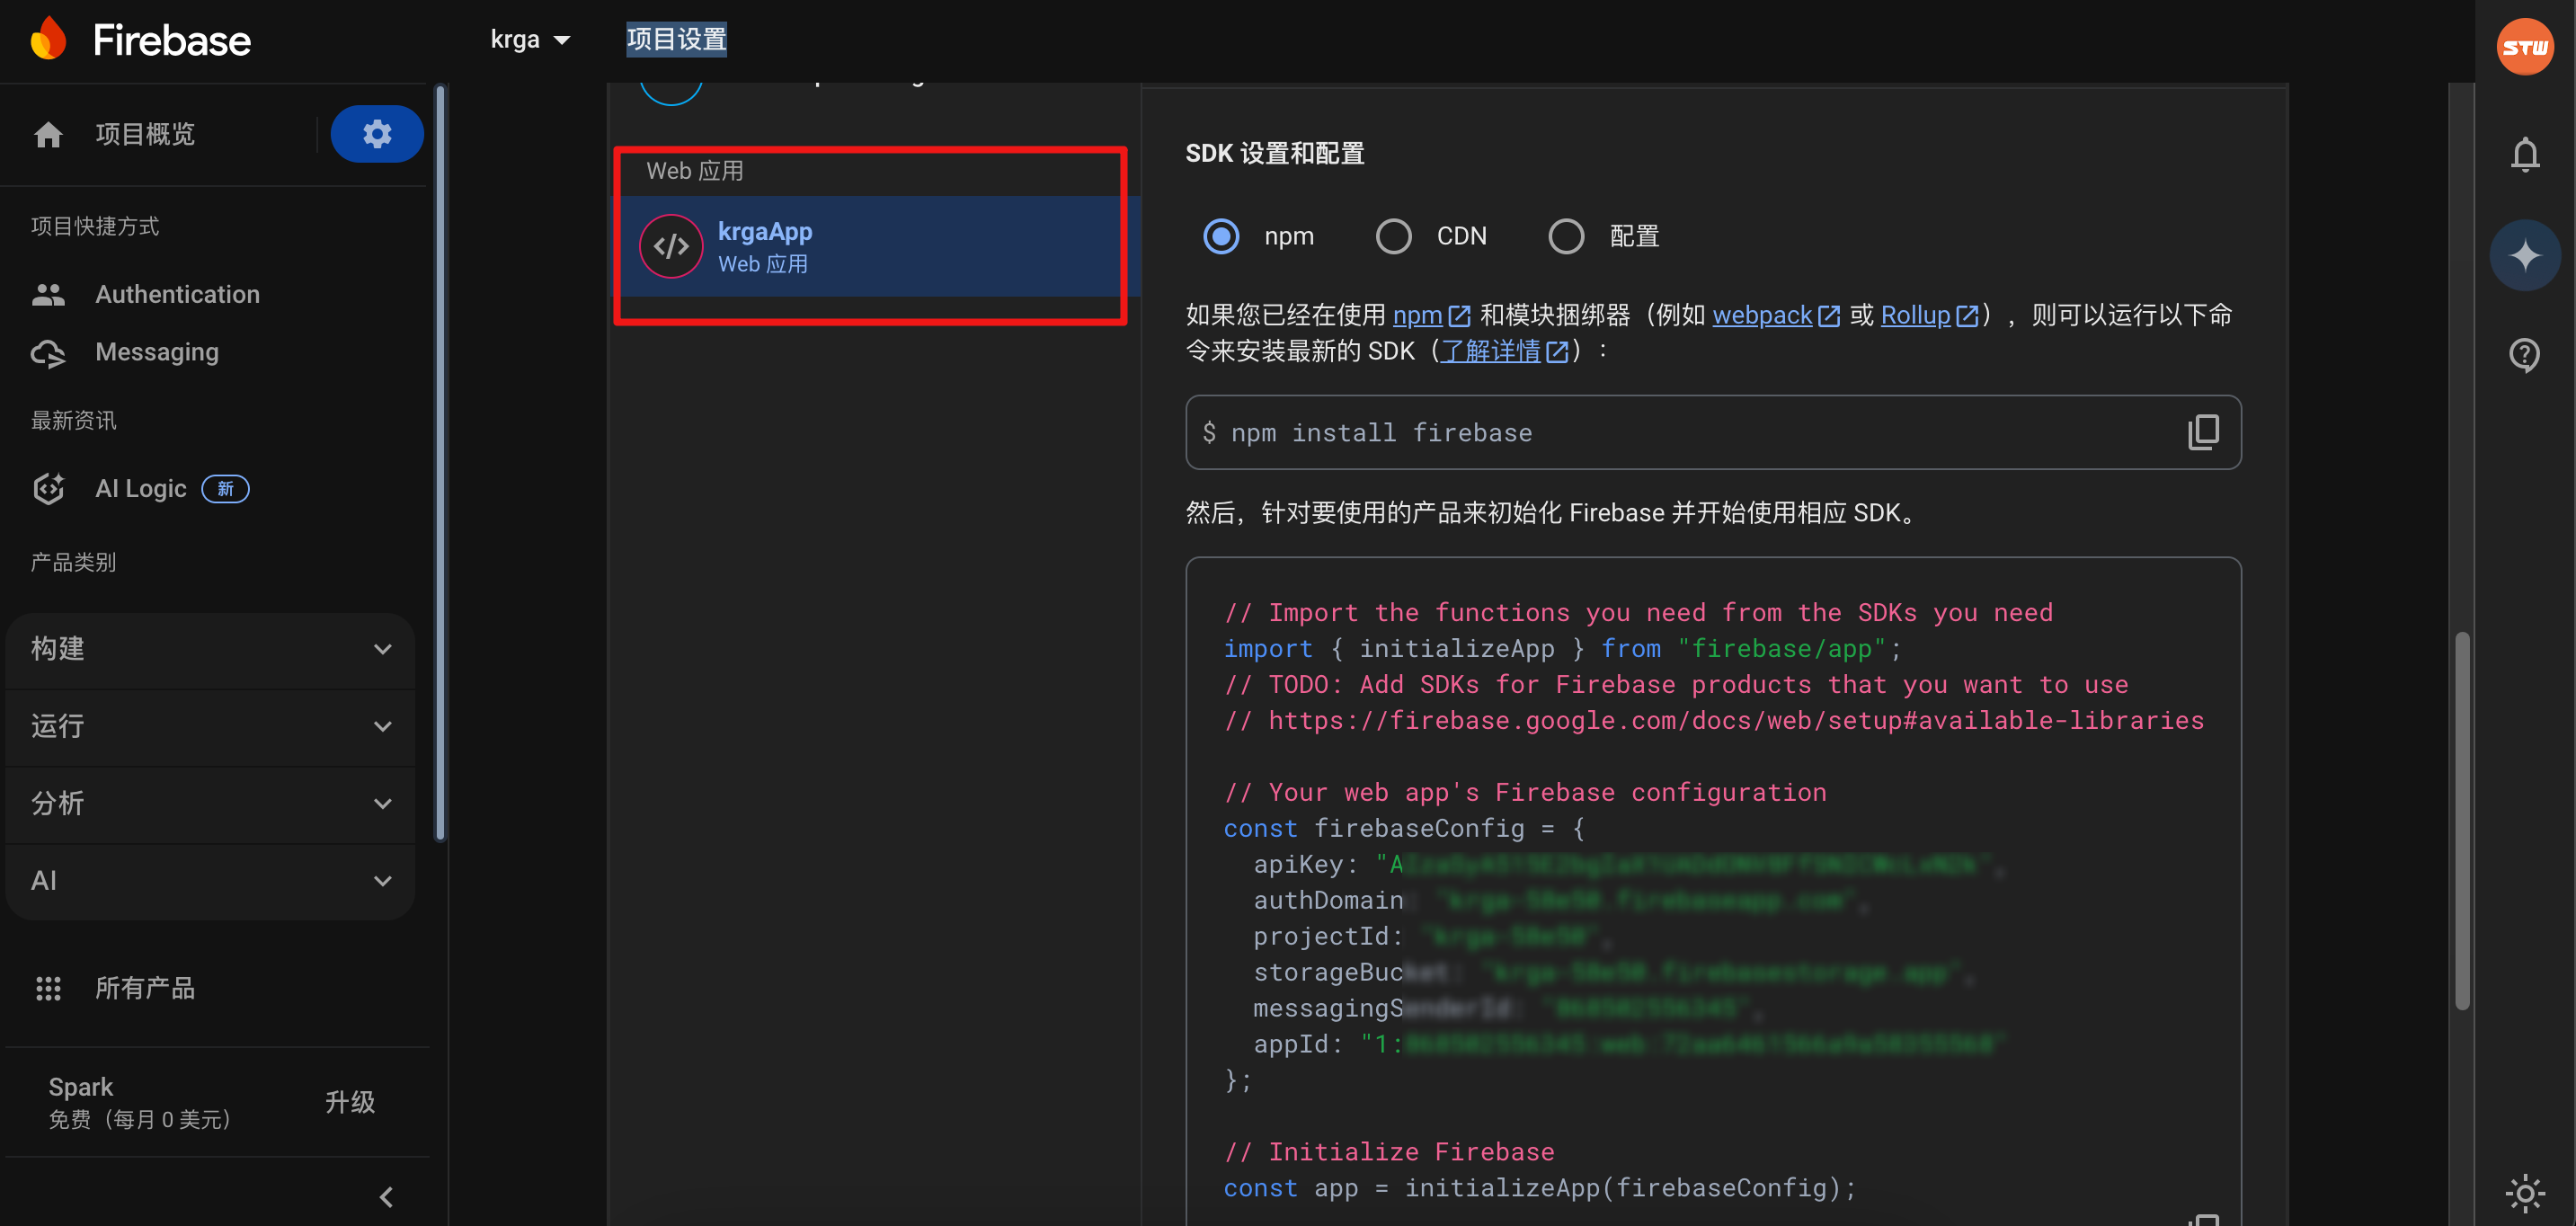Select the npm radio button
2576x1226 pixels.
tap(1221, 236)
